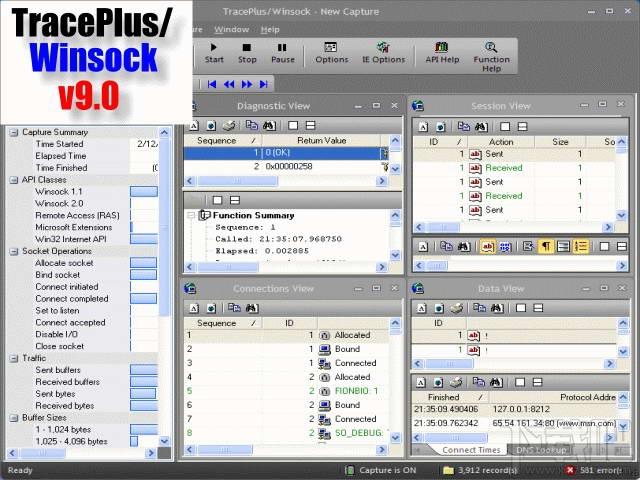640x480 pixels.
Task: Open the Help menu
Action: point(270,29)
